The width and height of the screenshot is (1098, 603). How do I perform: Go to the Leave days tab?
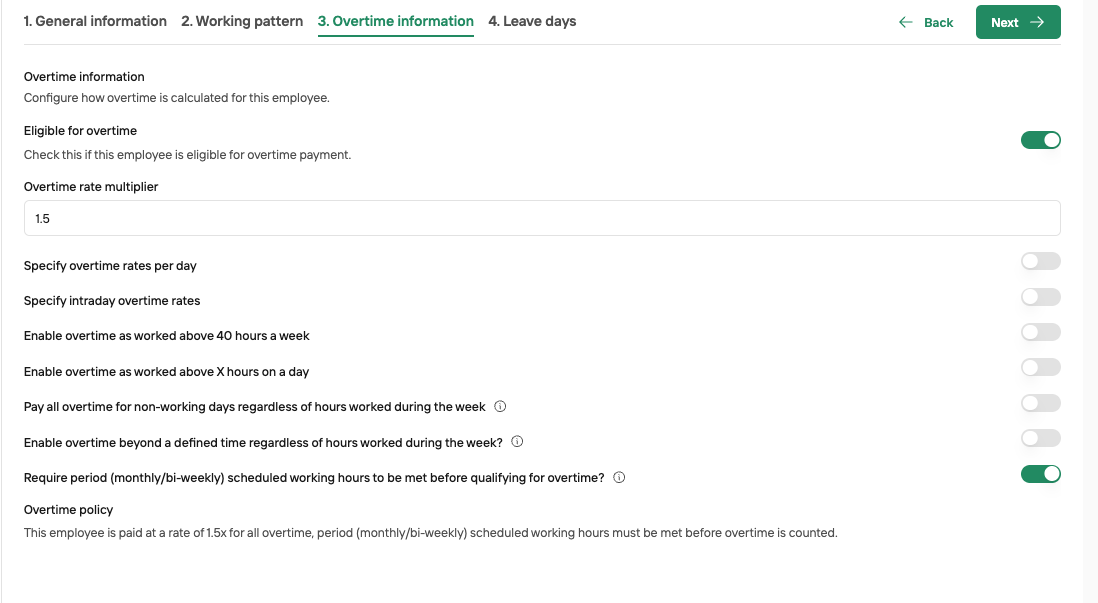click(x=532, y=22)
